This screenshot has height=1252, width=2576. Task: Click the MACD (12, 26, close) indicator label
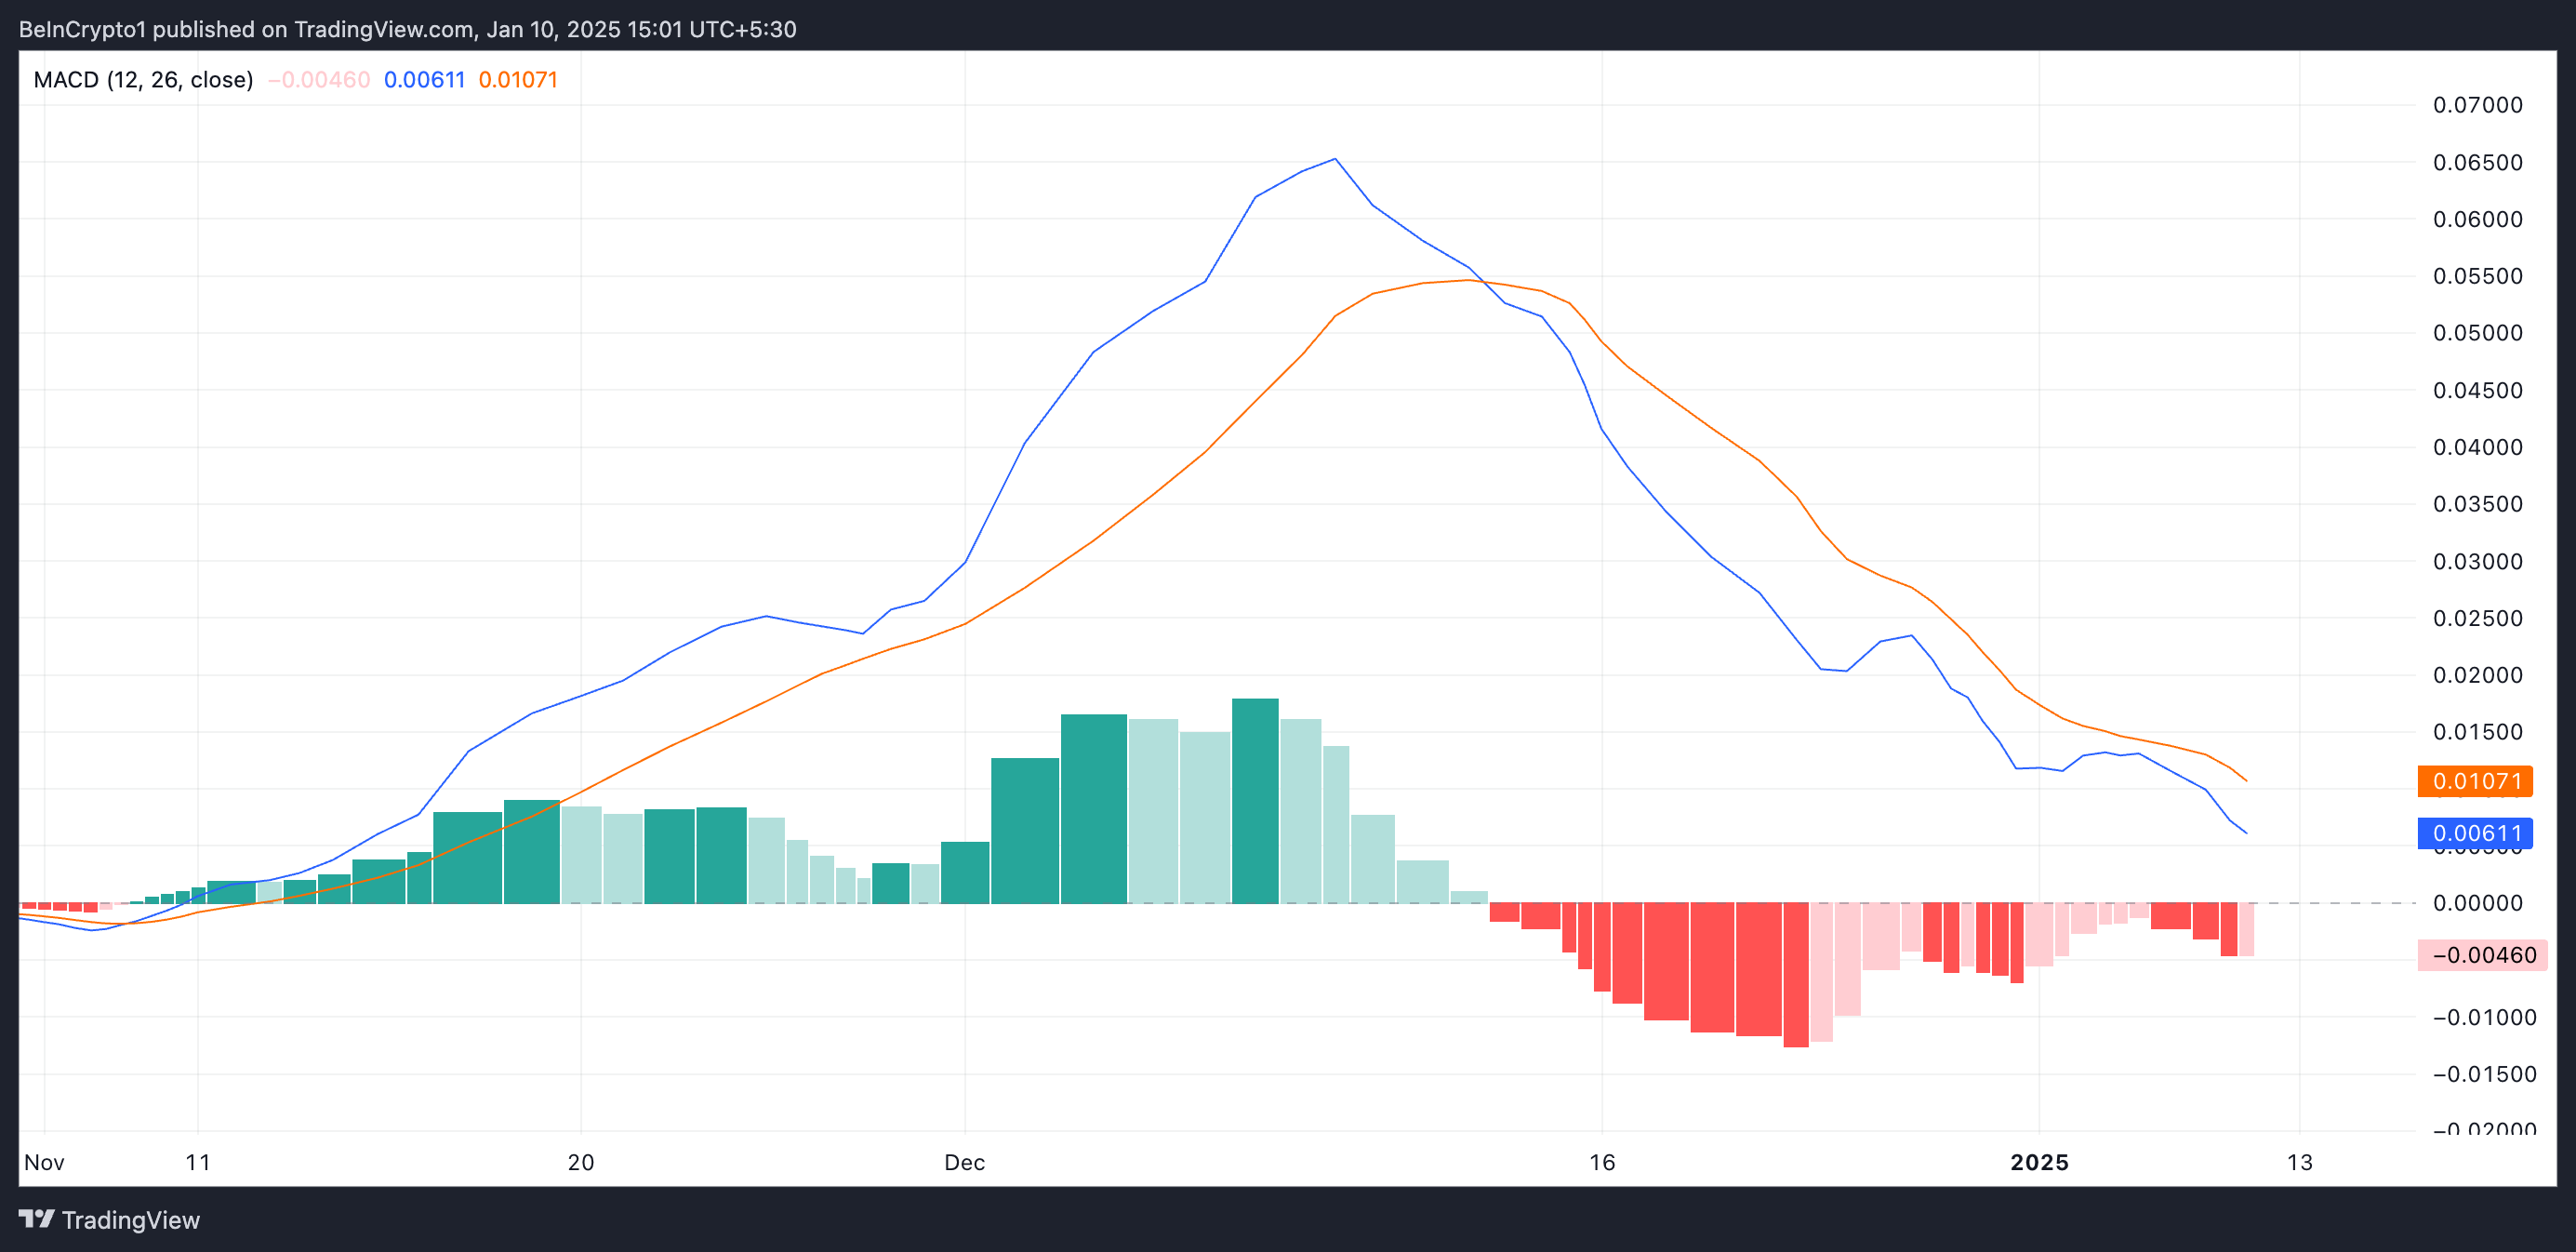(x=143, y=80)
